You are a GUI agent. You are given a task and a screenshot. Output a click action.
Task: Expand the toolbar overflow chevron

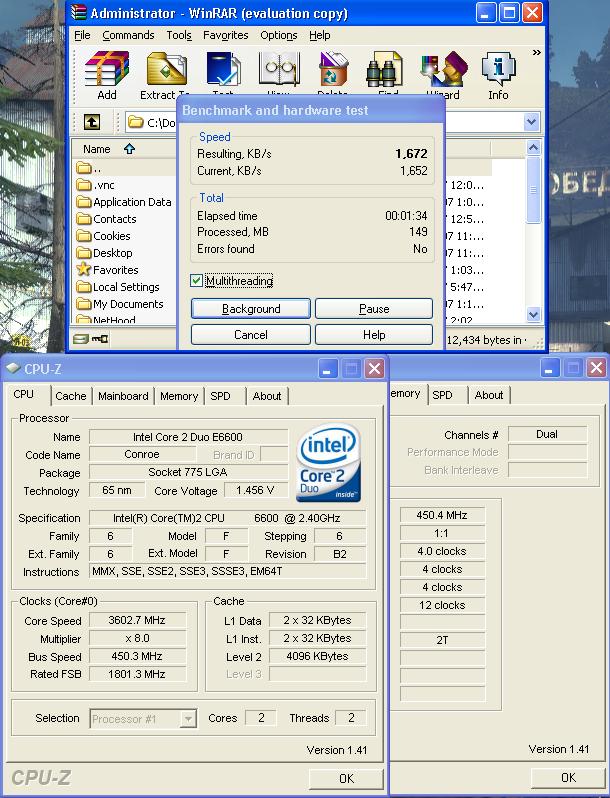click(536, 52)
